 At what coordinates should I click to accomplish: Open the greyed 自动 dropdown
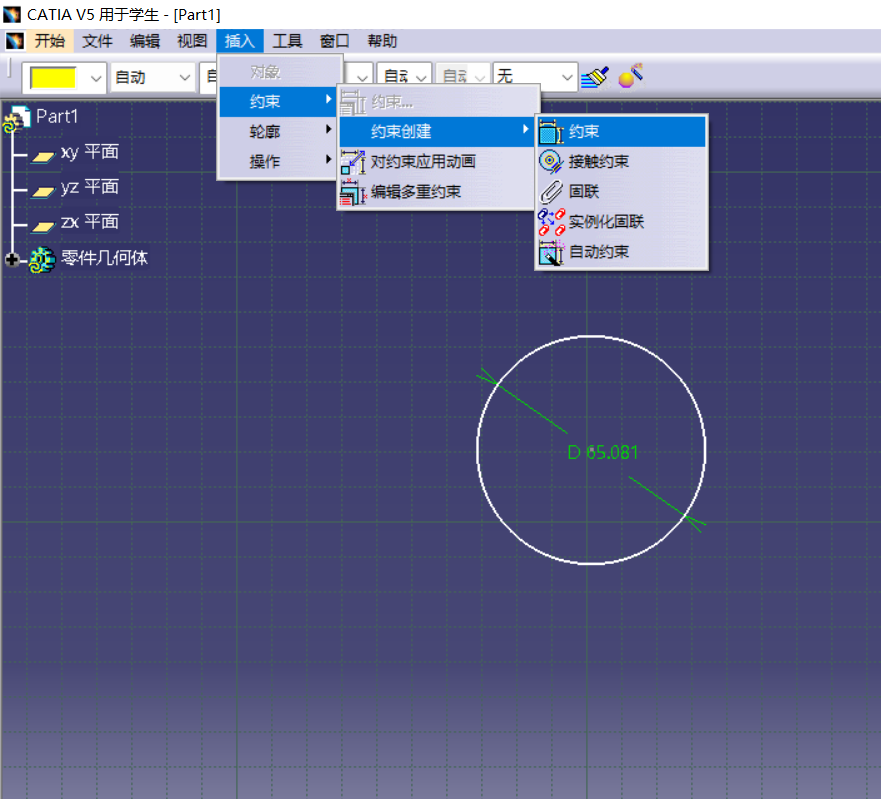[x=463, y=76]
